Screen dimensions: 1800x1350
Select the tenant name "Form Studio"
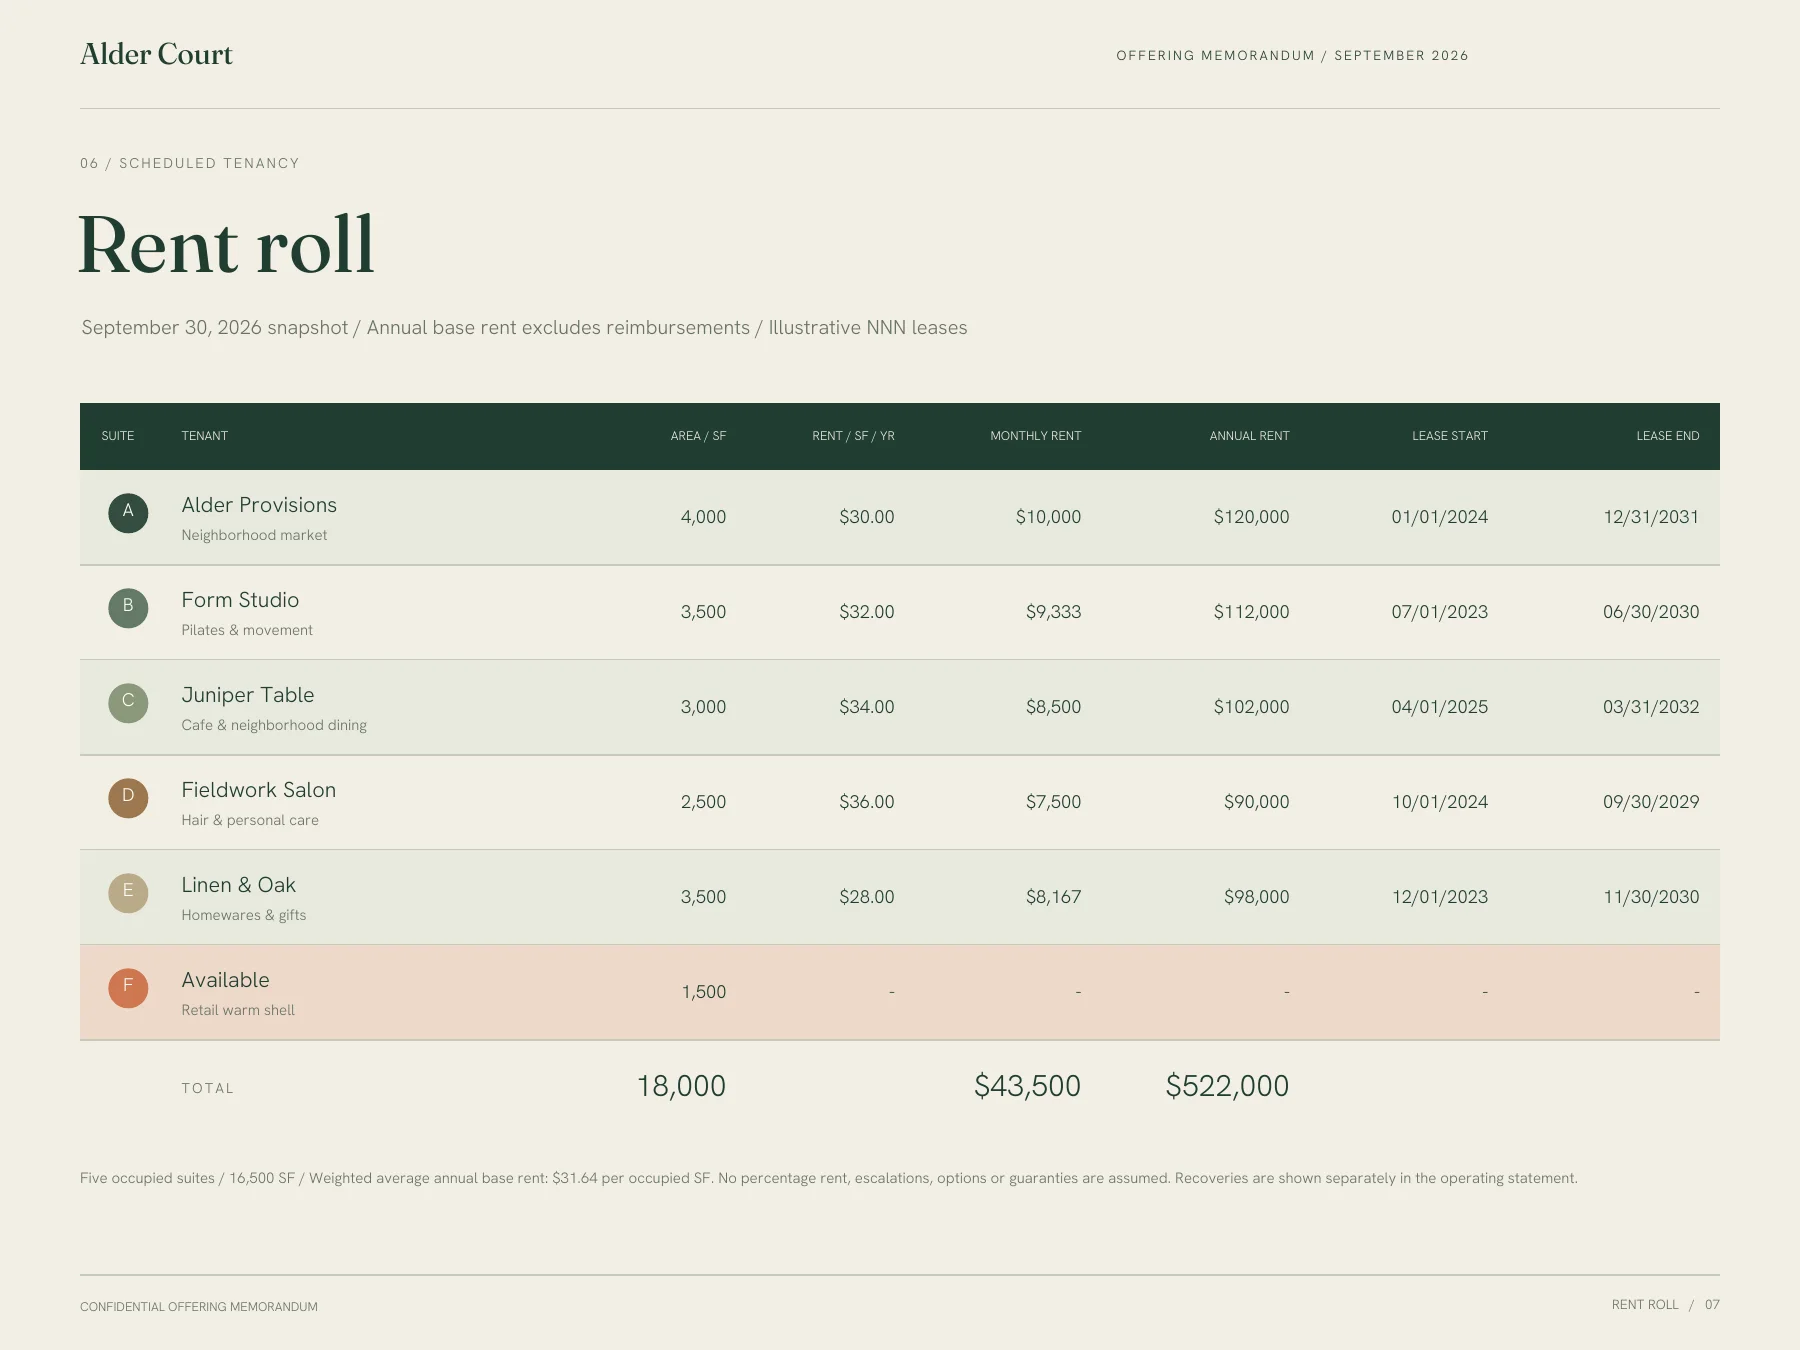[240, 600]
